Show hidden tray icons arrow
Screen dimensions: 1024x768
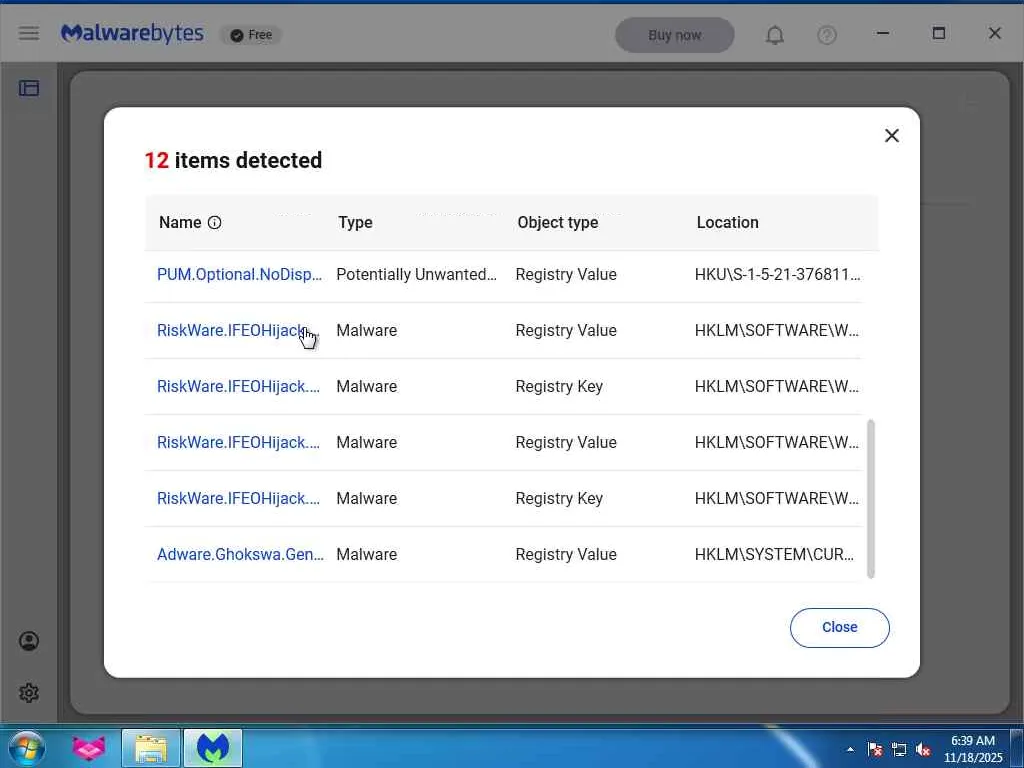click(850, 749)
